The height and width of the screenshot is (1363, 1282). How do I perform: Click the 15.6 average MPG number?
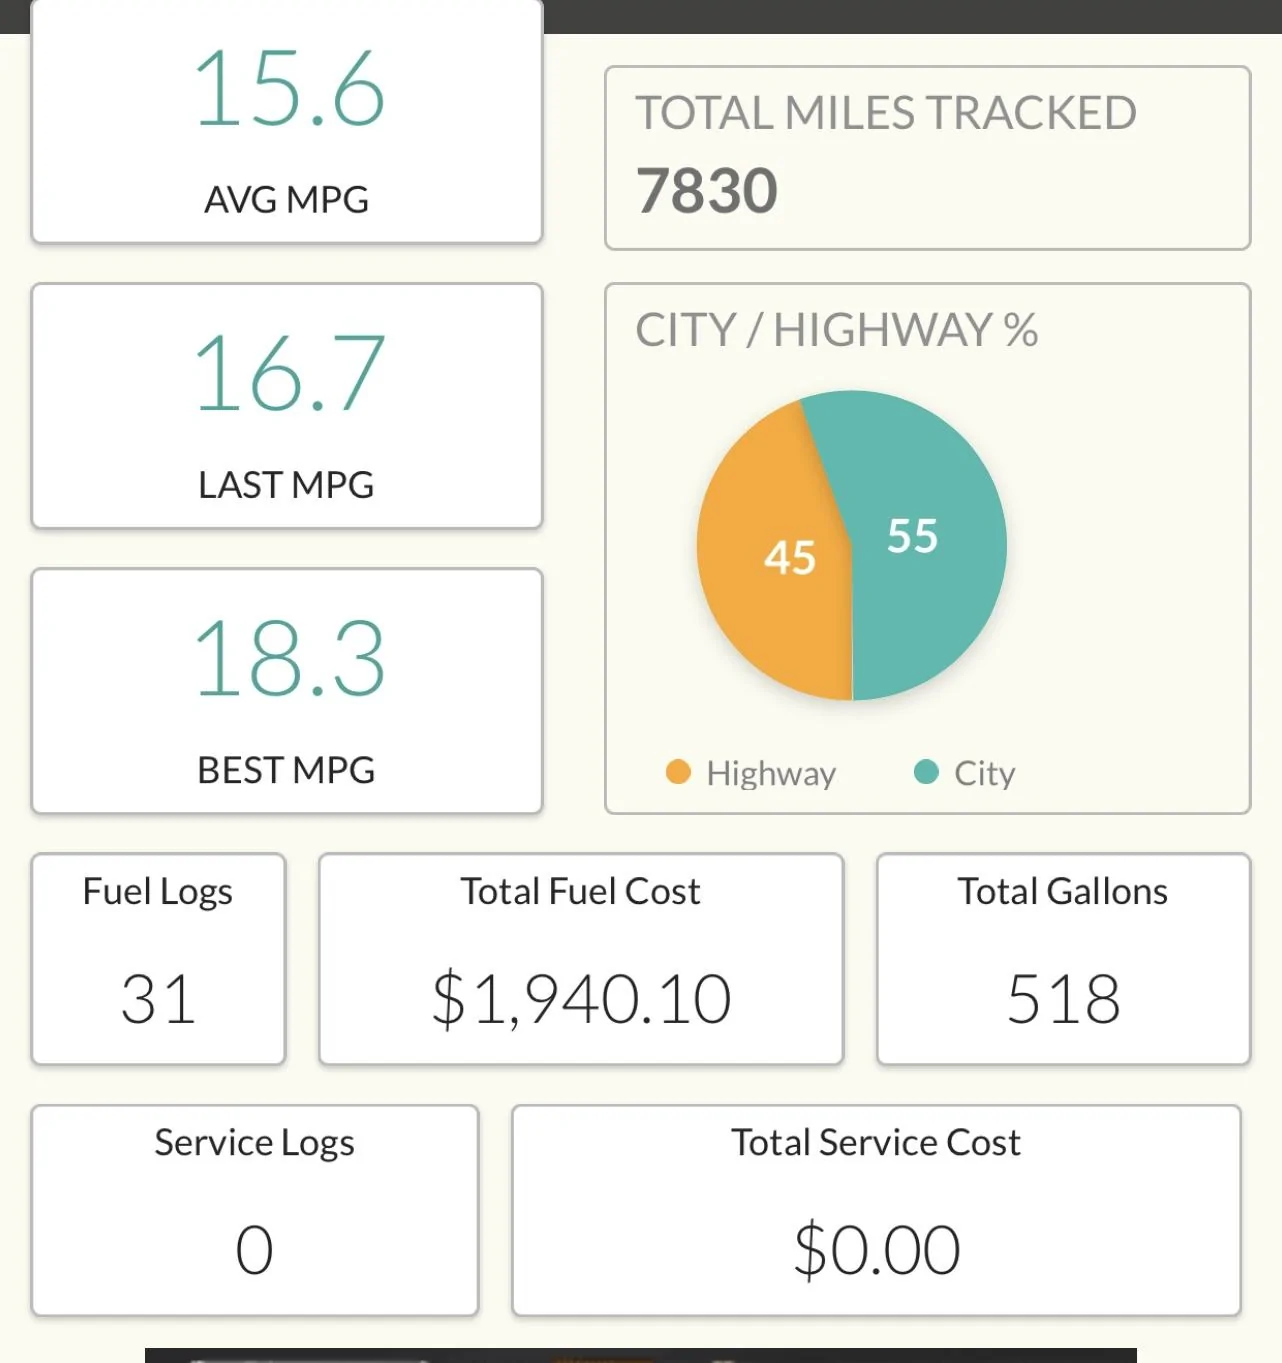[x=289, y=89]
